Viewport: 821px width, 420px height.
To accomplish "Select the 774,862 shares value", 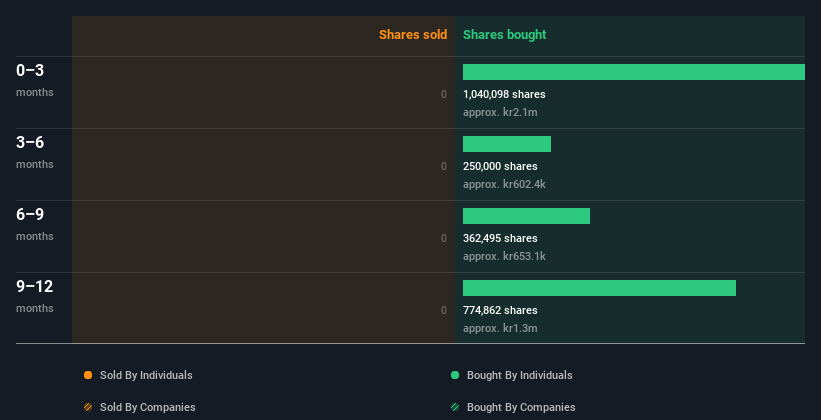I will click(x=500, y=311).
